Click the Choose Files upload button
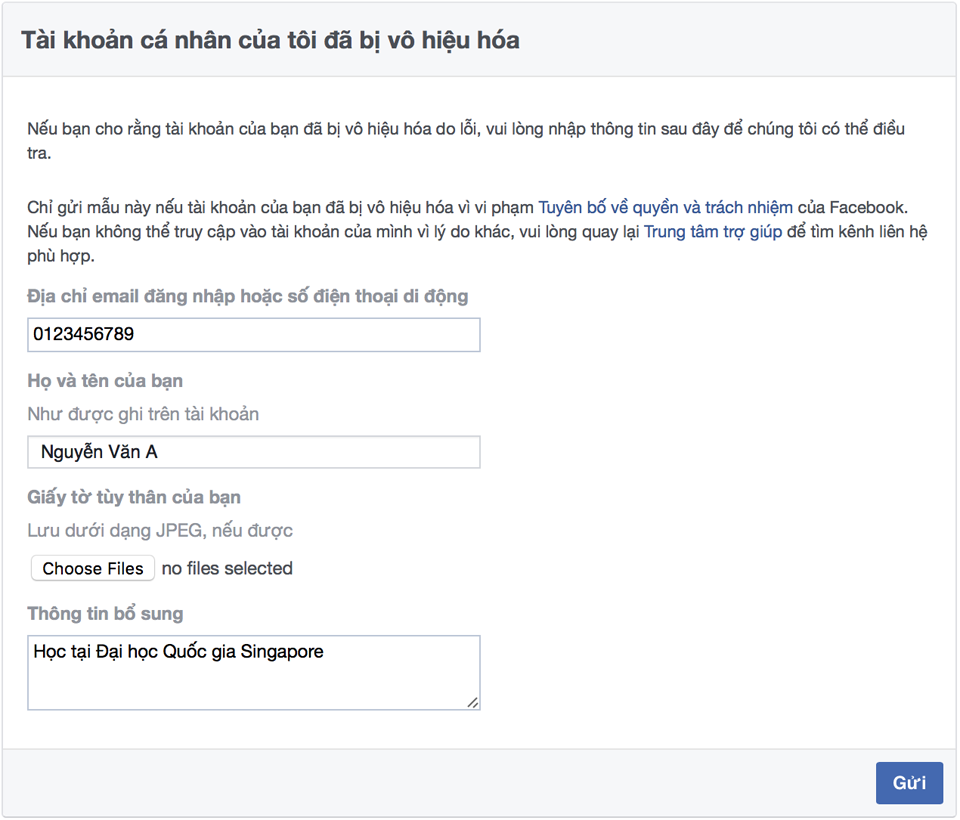 tap(92, 568)
